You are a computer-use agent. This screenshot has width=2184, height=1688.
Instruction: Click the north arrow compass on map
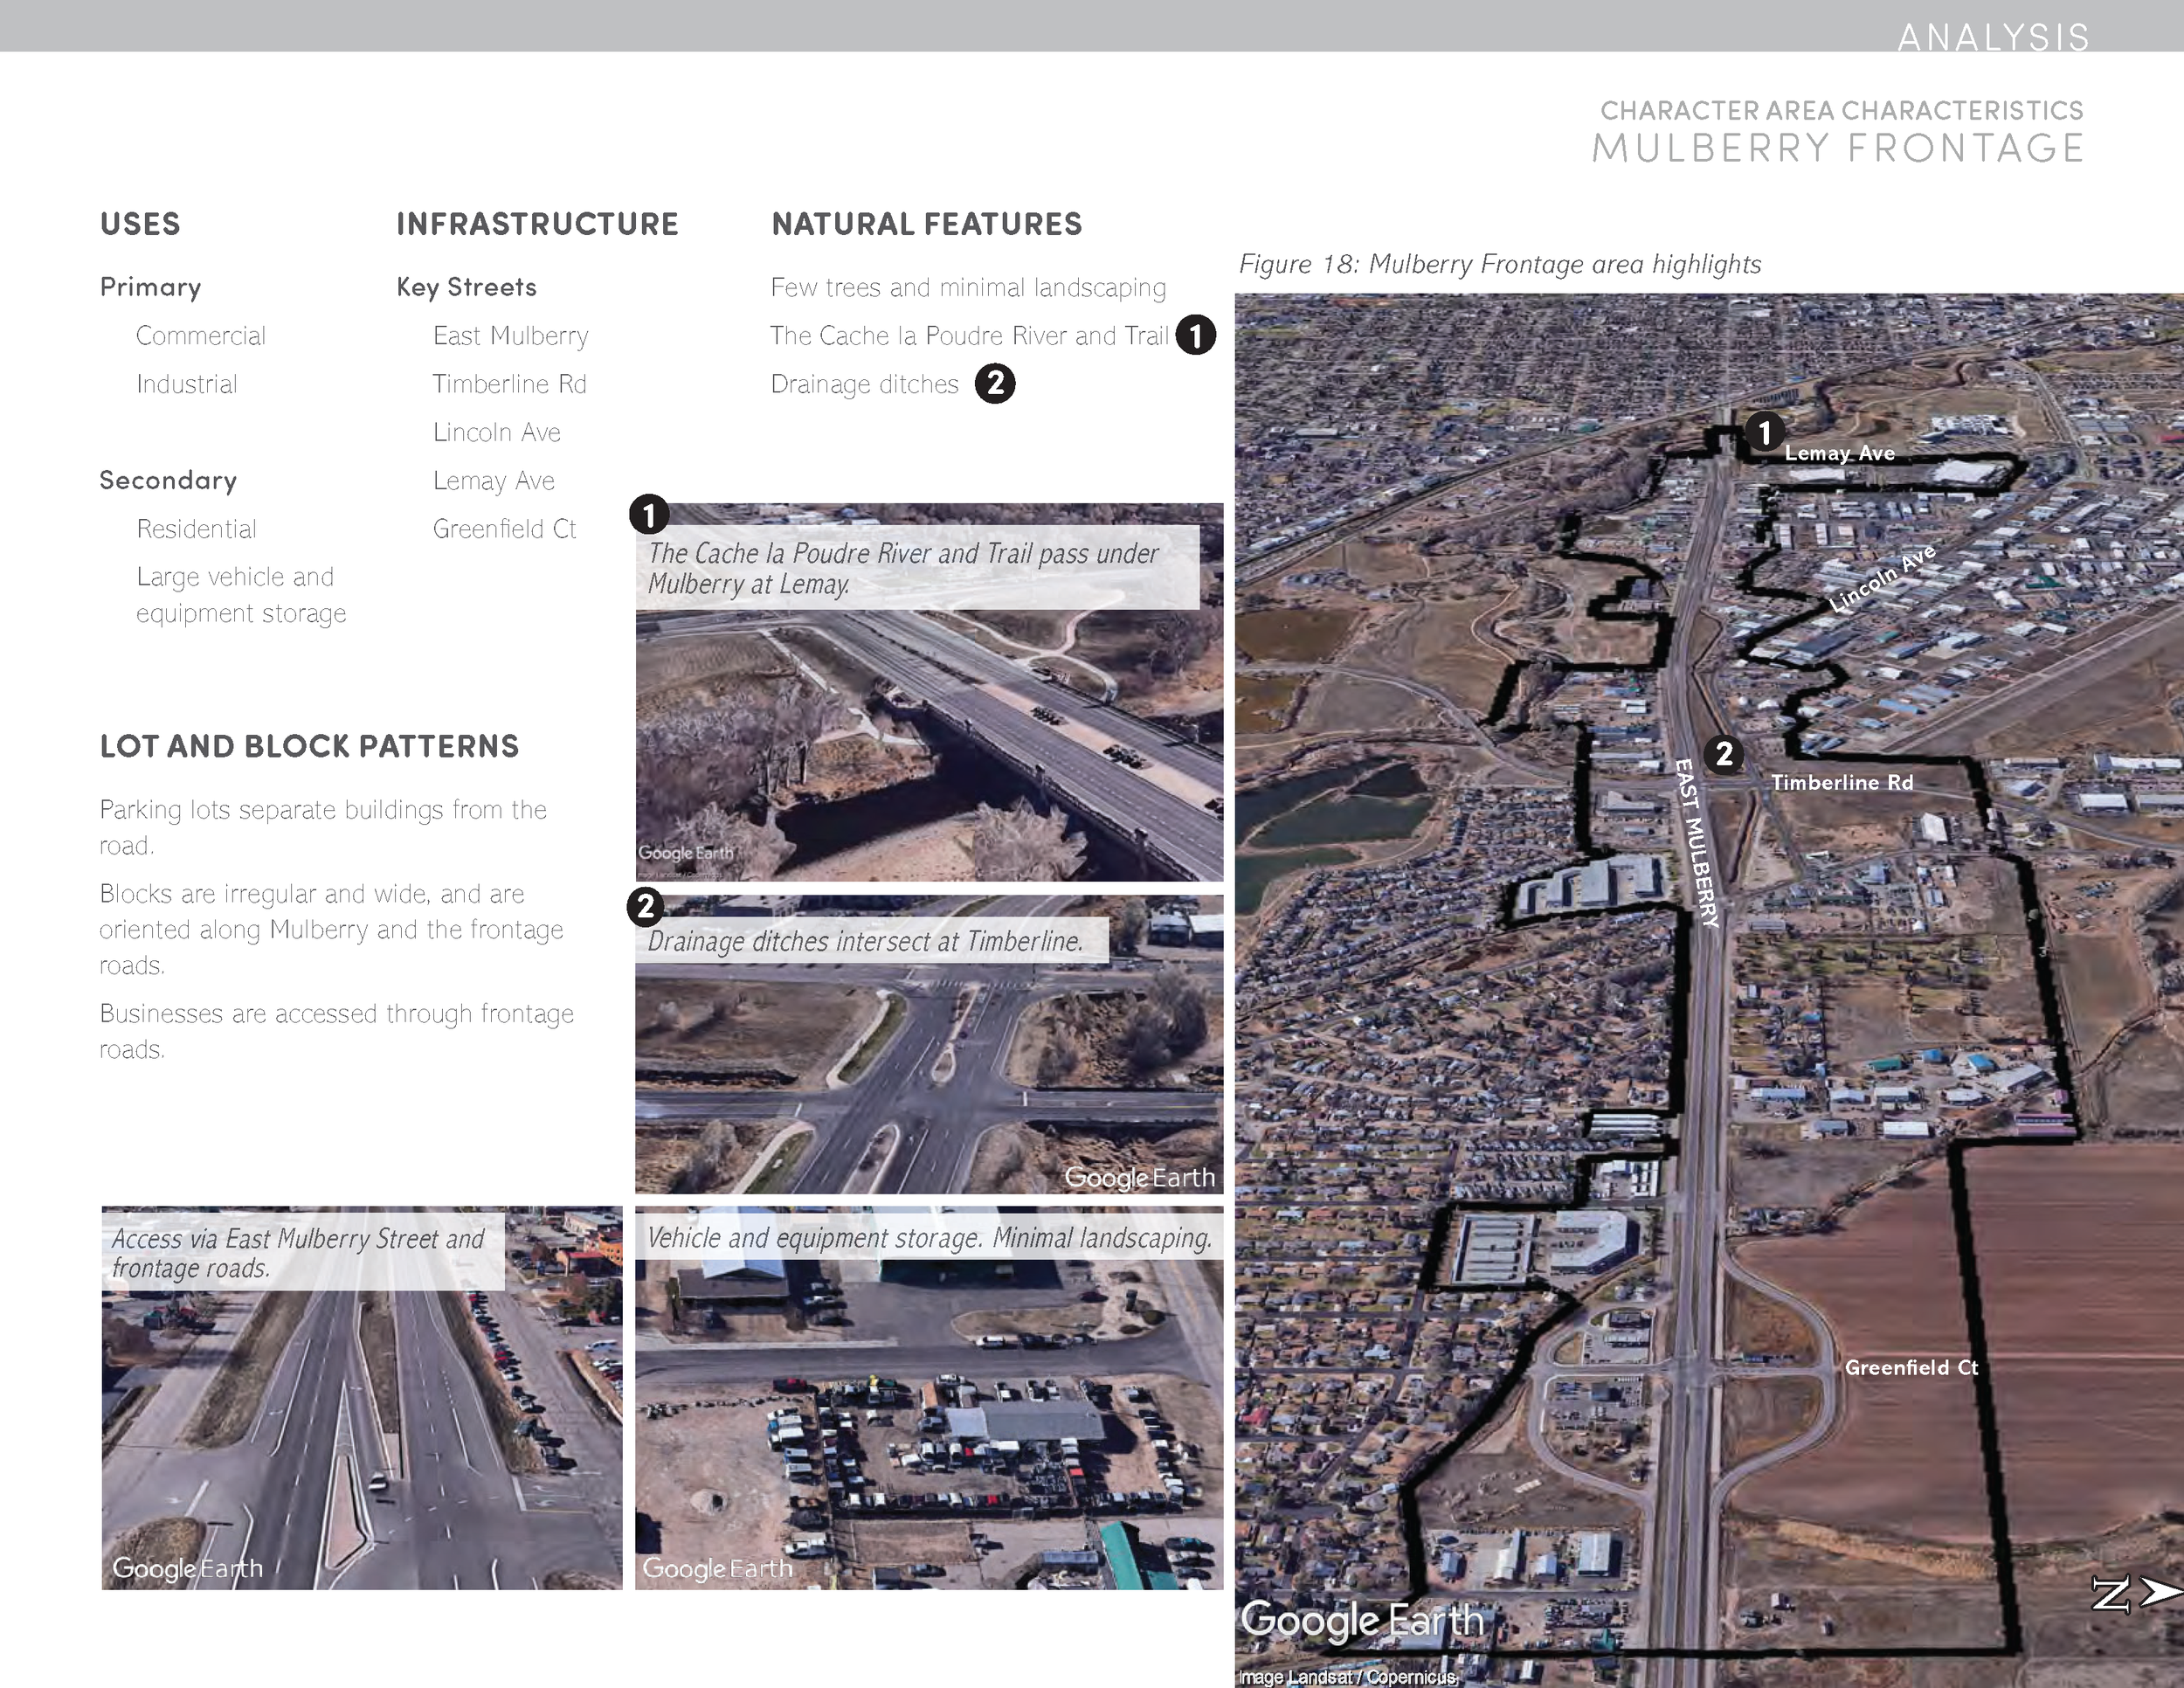2134,1593
